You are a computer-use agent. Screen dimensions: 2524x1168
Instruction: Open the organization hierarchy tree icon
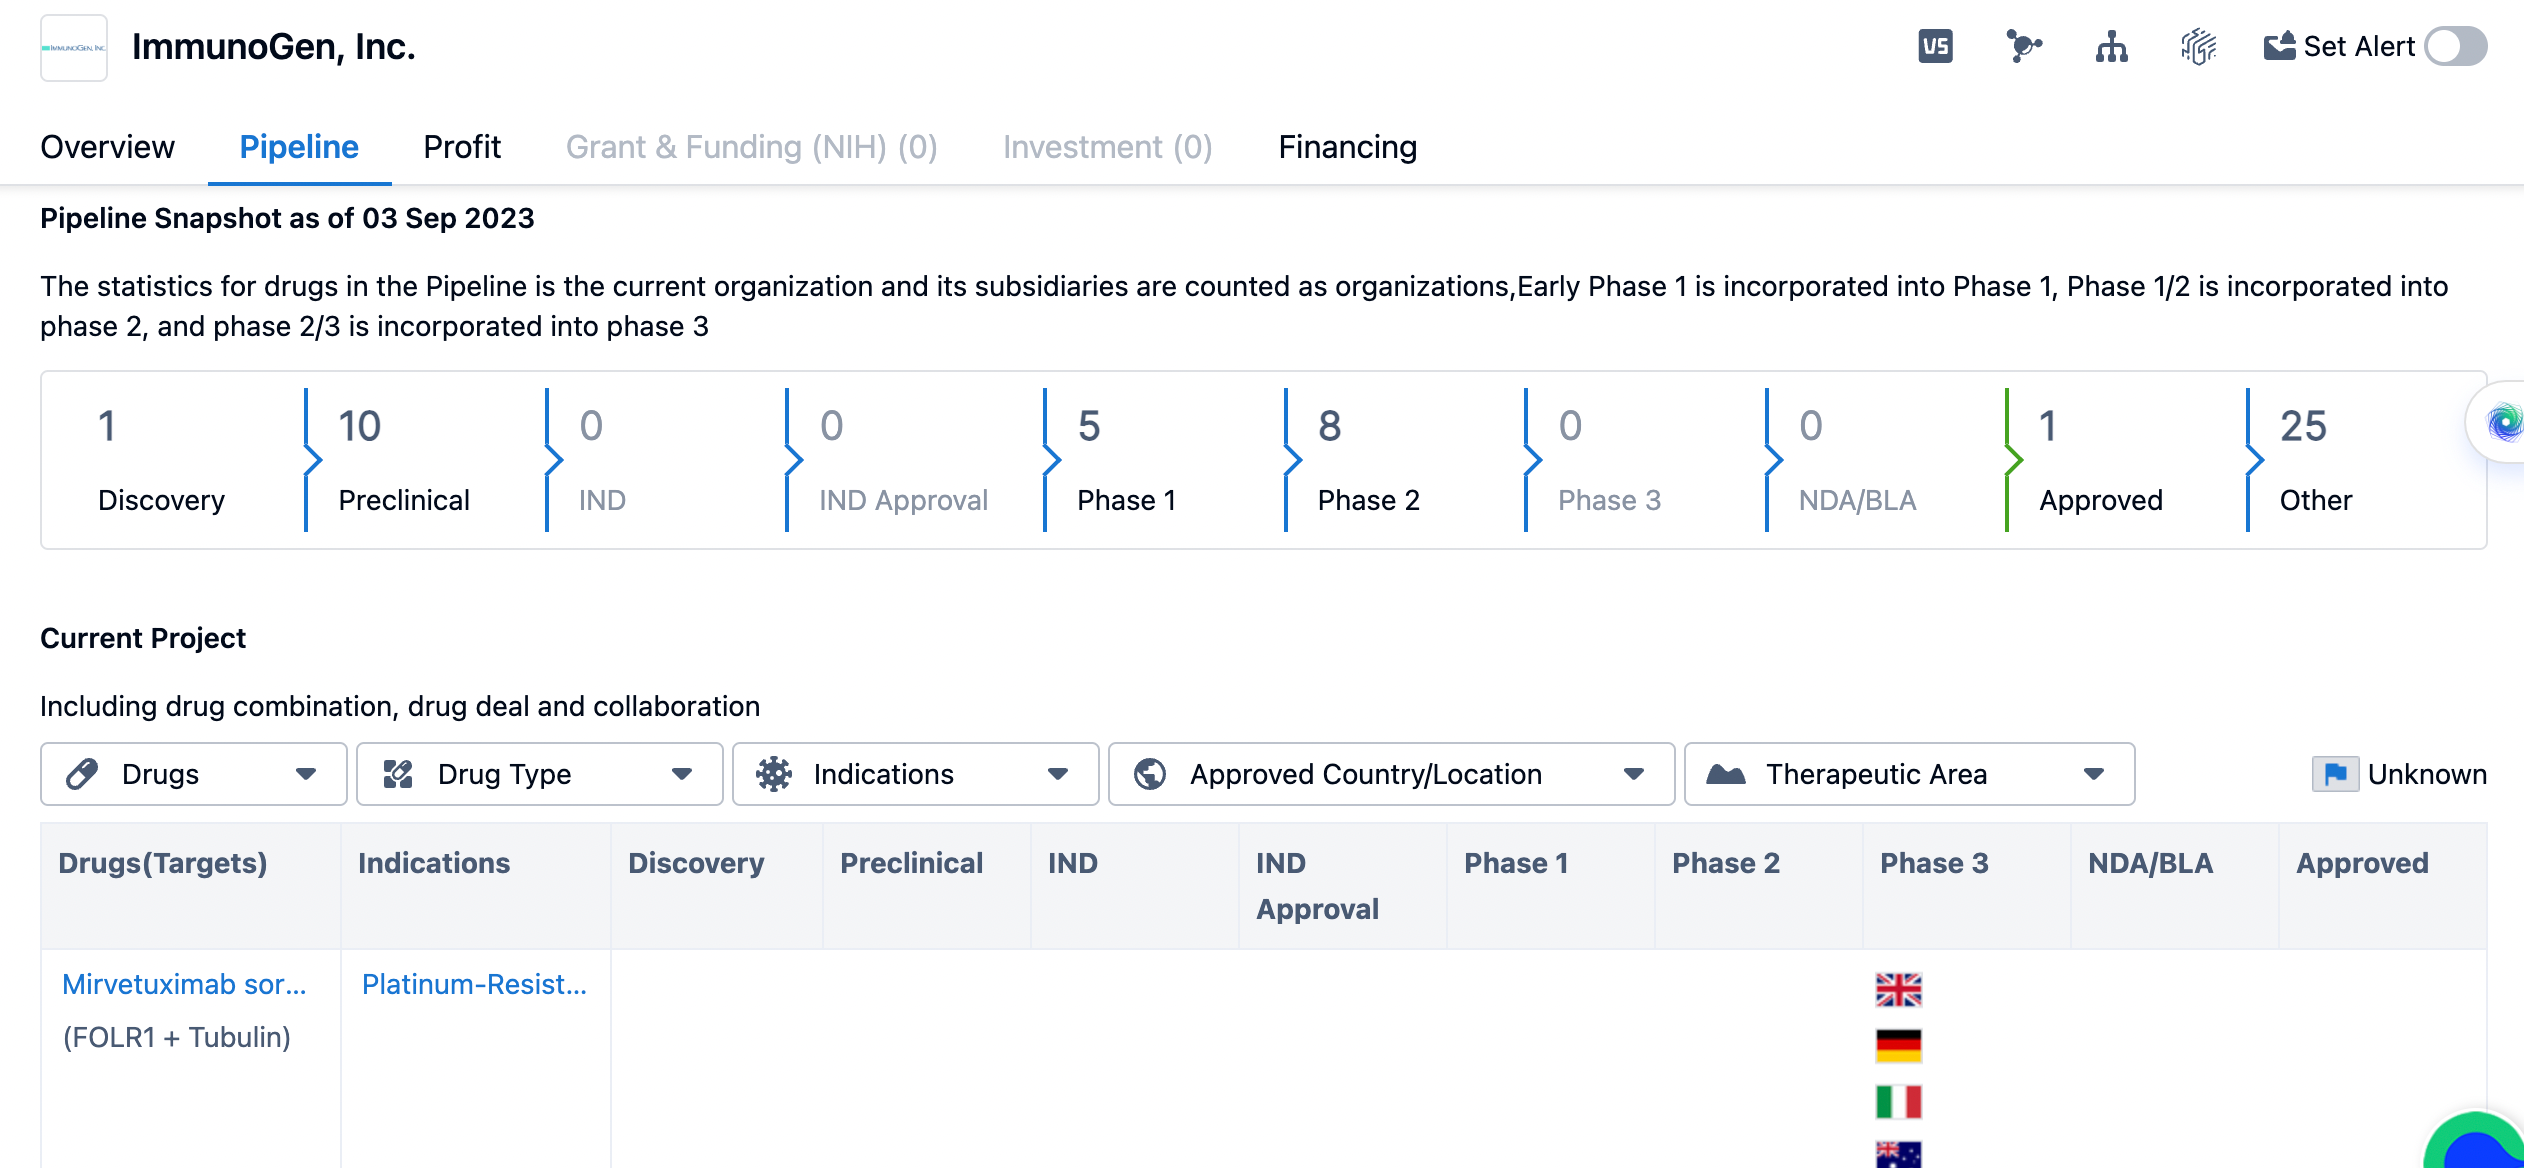(2111, 47)
